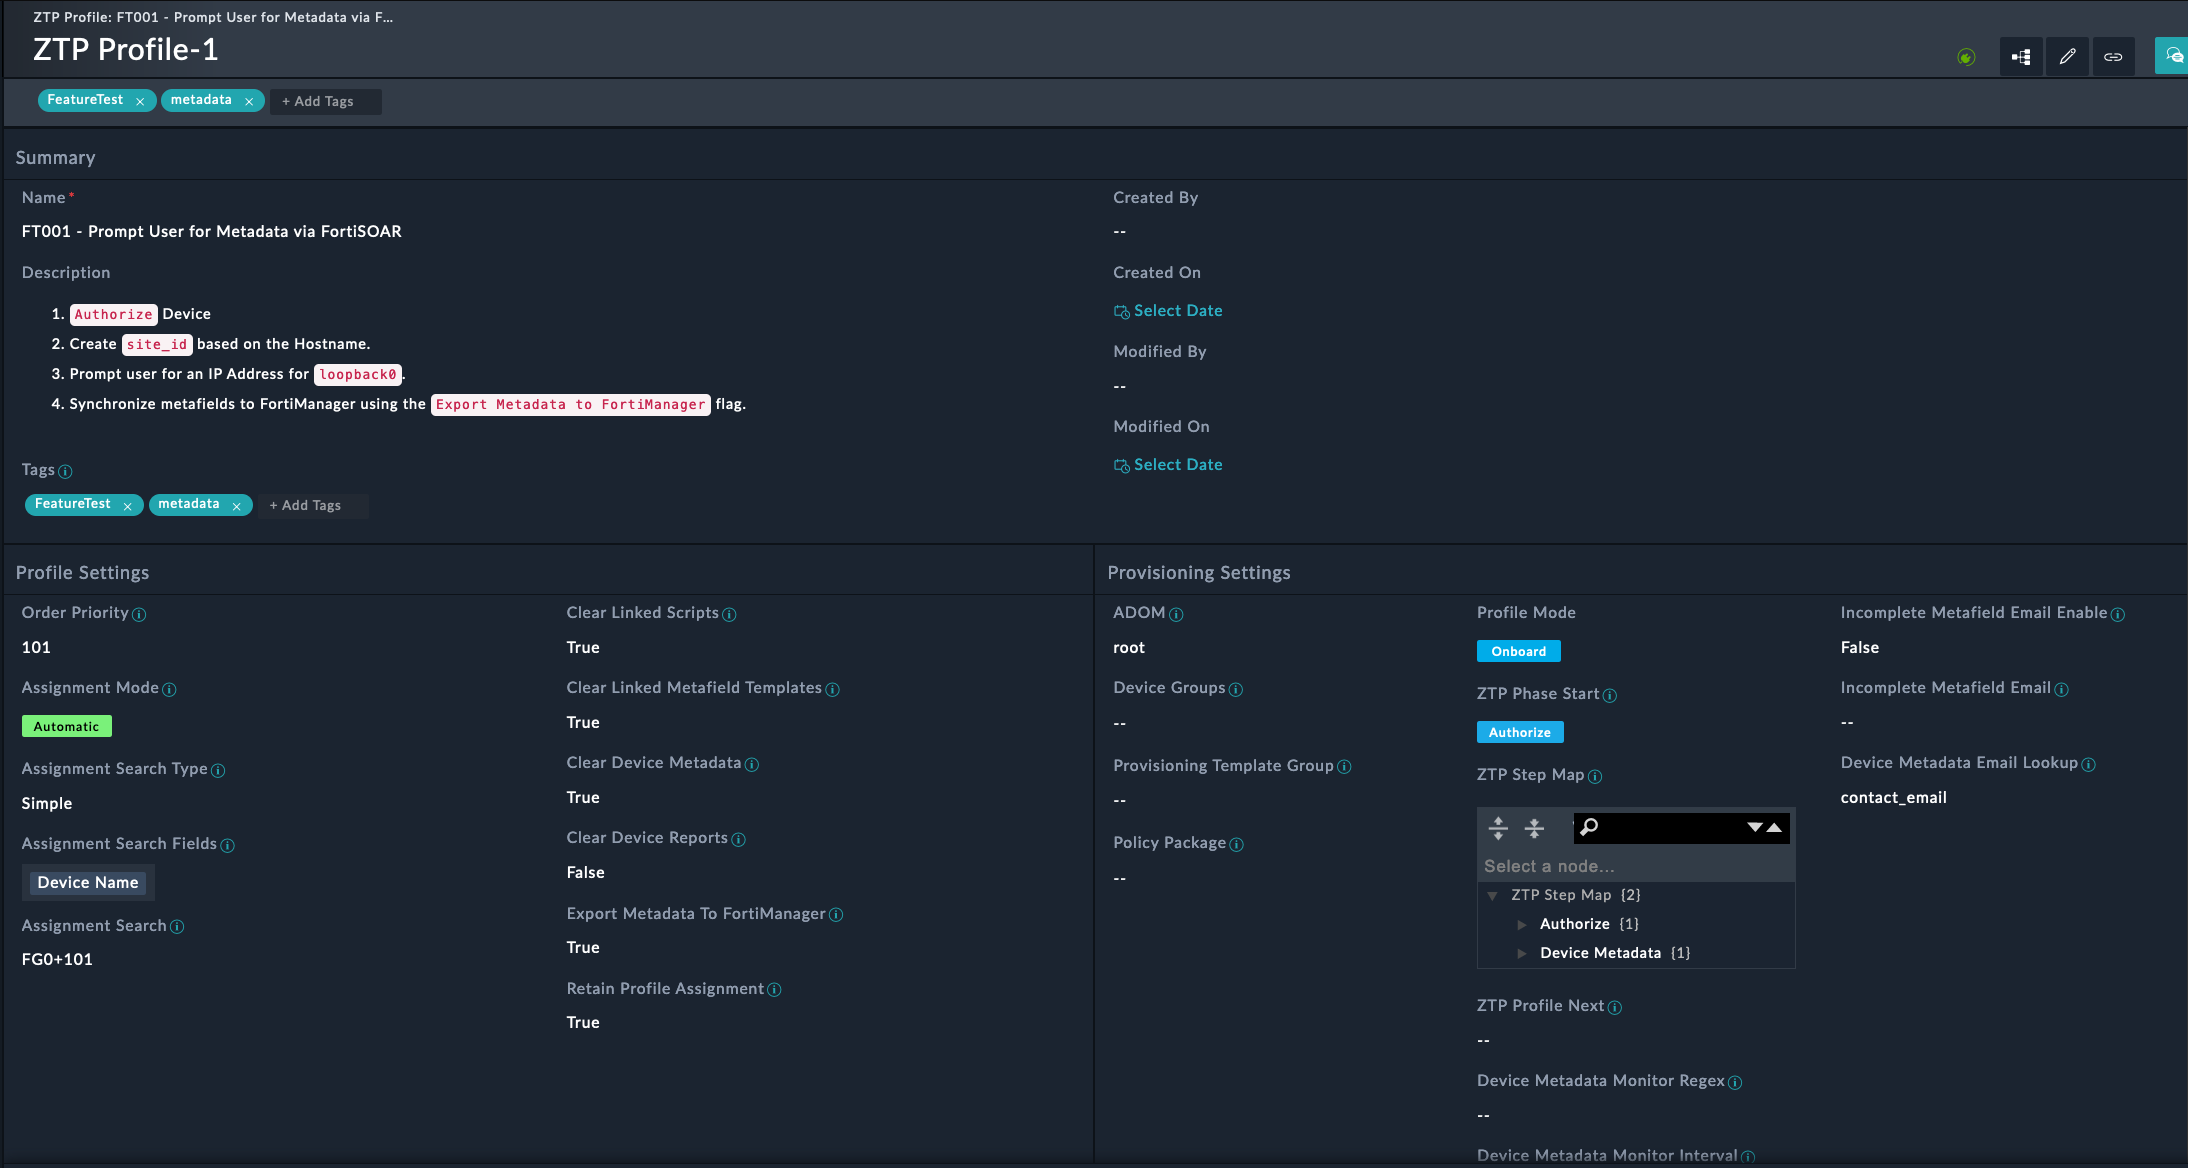This screenshot has height=1168, width=2188.
Task: Click Clear Device Reports info icon
Action: click(738, 840)
